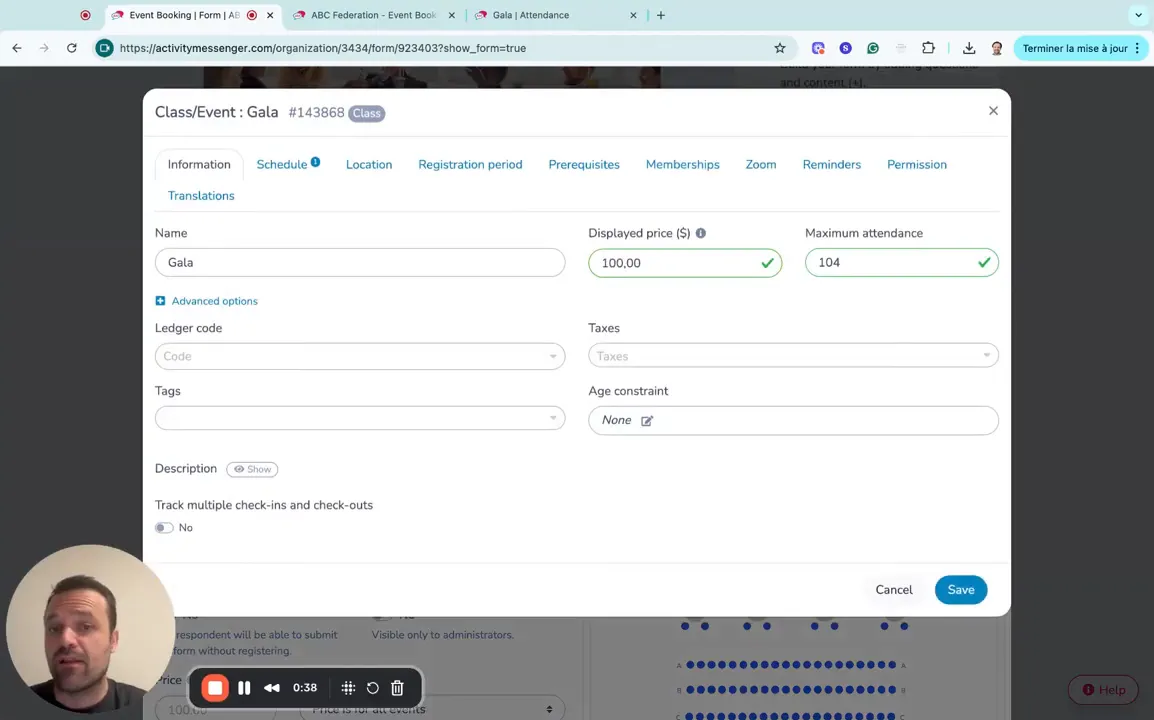Reload the page in browser toolbar
This screenshot has width=1154, height=720.
tap(71, 48)
